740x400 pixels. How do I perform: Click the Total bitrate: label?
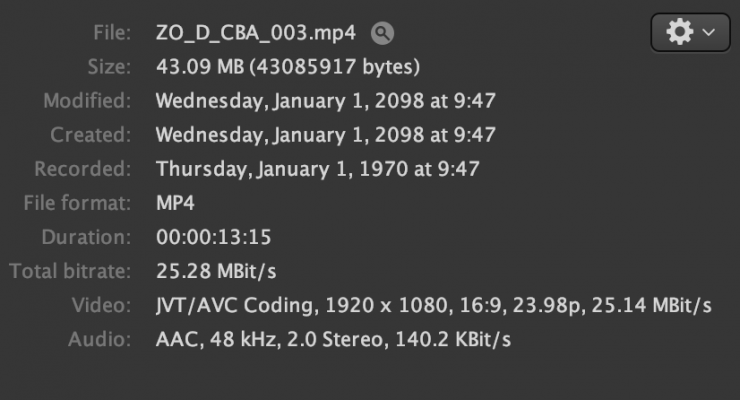[x=70, y=271]
